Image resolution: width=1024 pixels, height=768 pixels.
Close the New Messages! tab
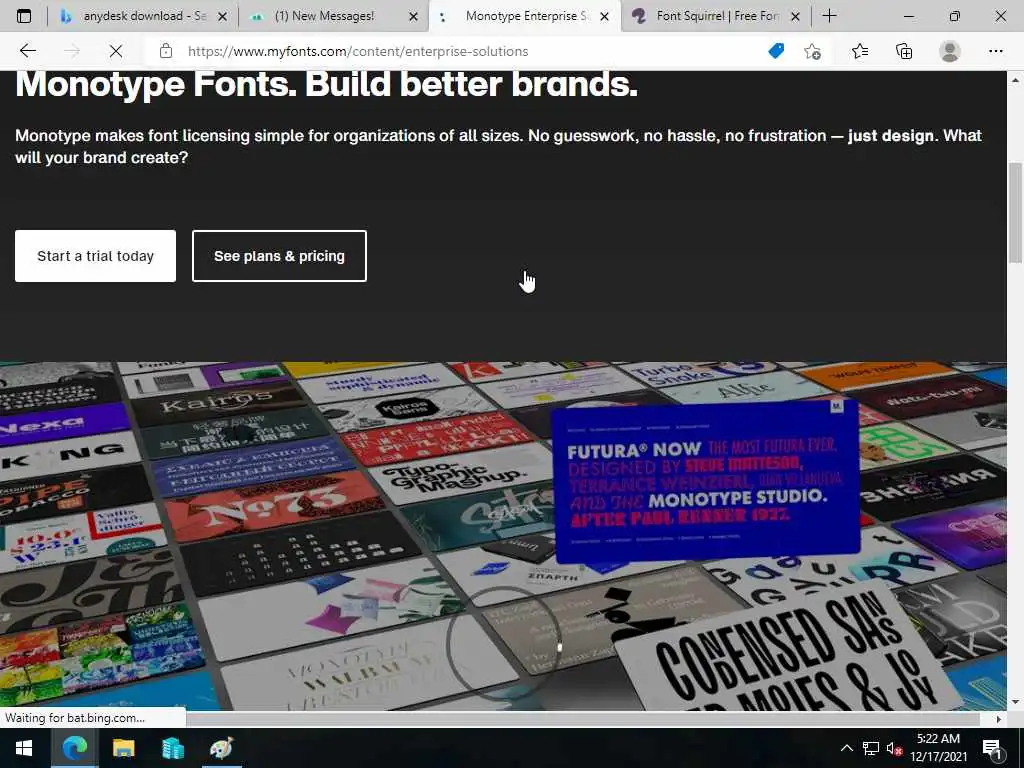point(413,16)
